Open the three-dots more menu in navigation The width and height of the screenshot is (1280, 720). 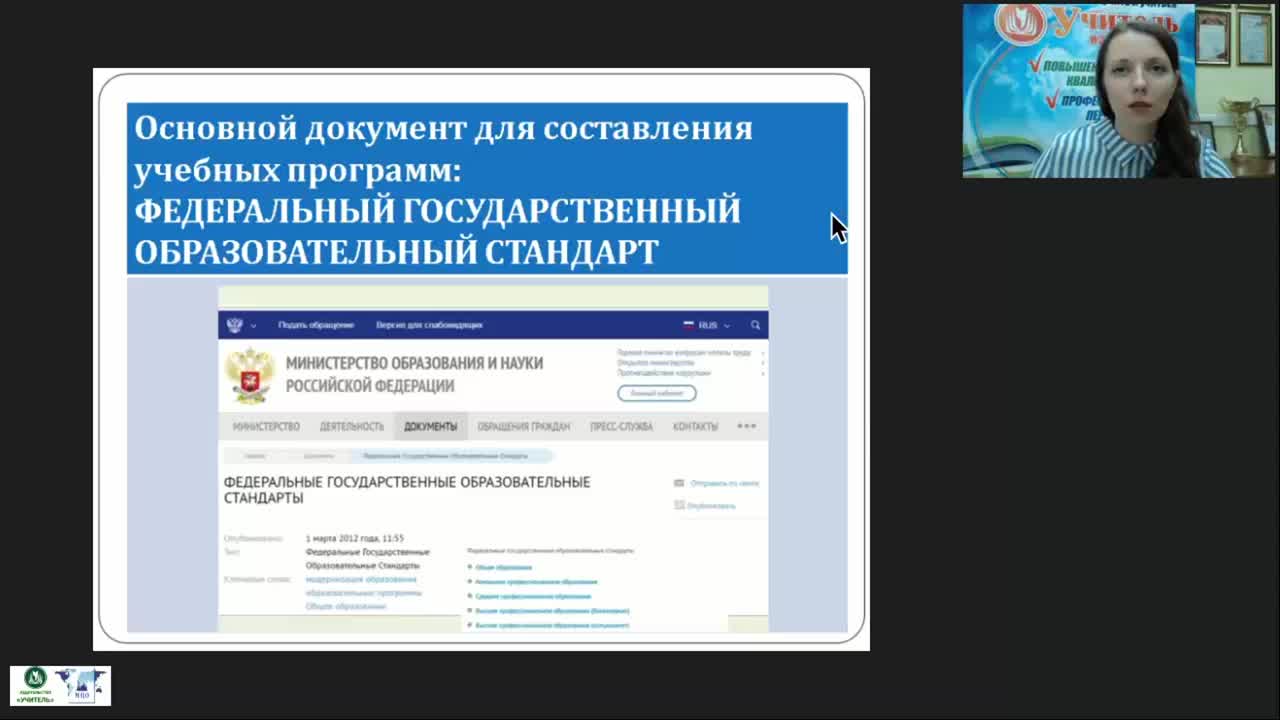pos(747,426)
